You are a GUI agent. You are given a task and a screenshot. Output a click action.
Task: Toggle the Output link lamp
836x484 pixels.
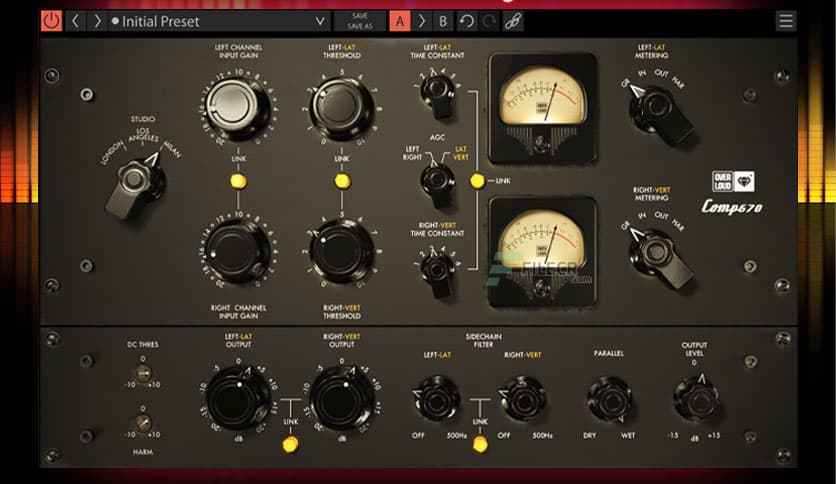click(x=291, y=443)
